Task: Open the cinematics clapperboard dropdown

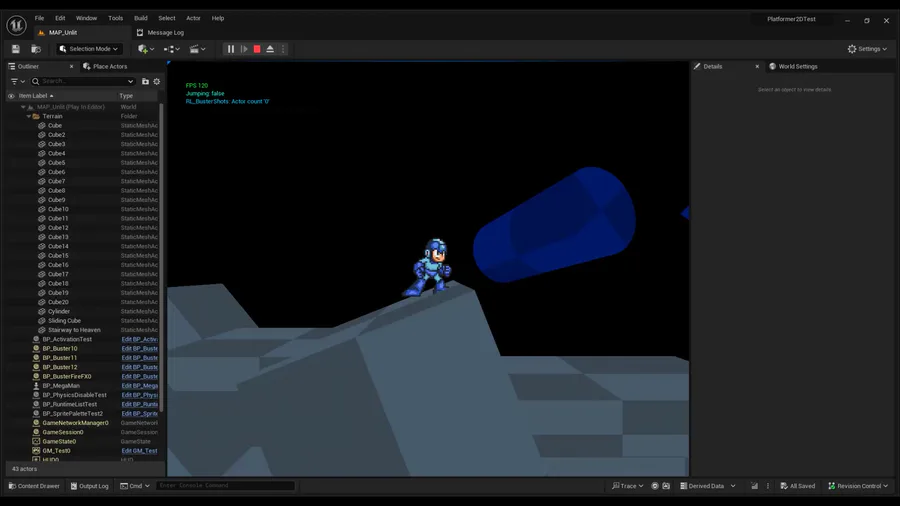Action: 197,49
